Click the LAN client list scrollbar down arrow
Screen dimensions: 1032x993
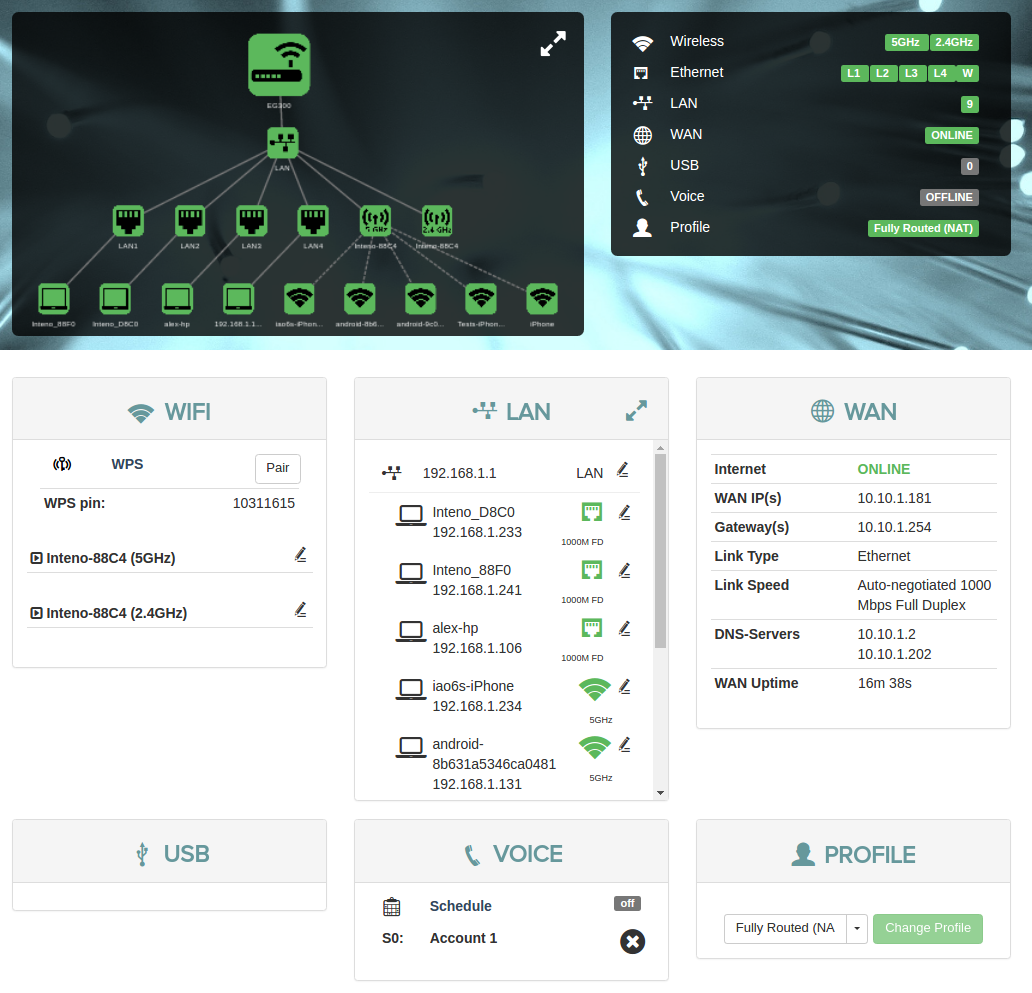click(x=660, y=793)
